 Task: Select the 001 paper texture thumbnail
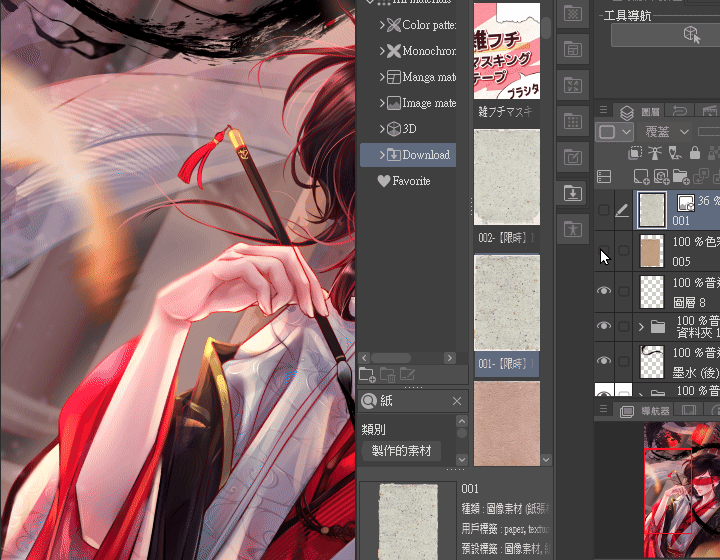[507, 303]
